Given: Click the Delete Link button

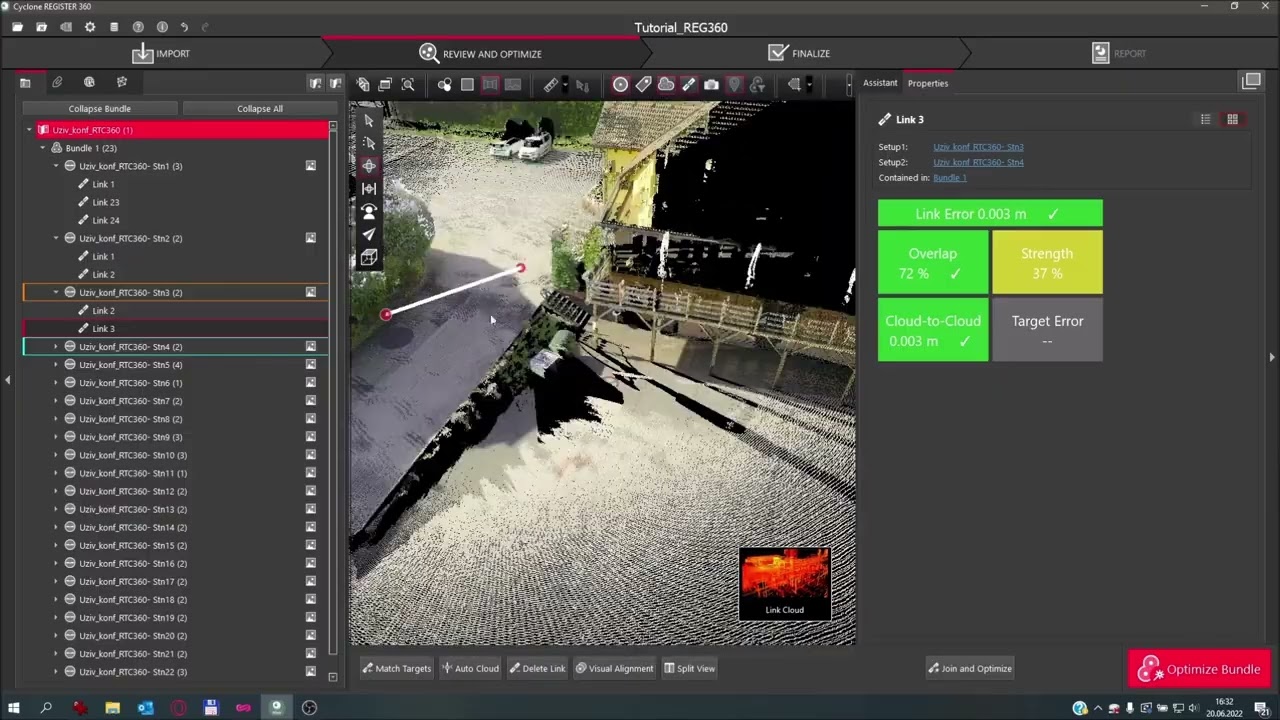Looking at the screenshot, I should (537, 668).
